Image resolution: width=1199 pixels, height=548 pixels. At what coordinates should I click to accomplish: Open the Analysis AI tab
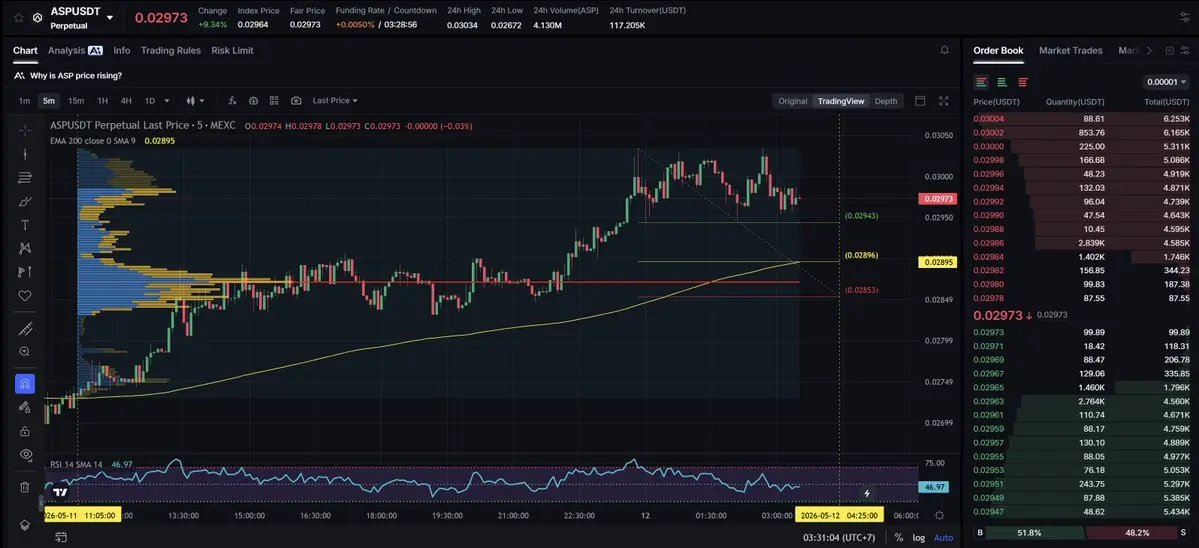point(75,50)
